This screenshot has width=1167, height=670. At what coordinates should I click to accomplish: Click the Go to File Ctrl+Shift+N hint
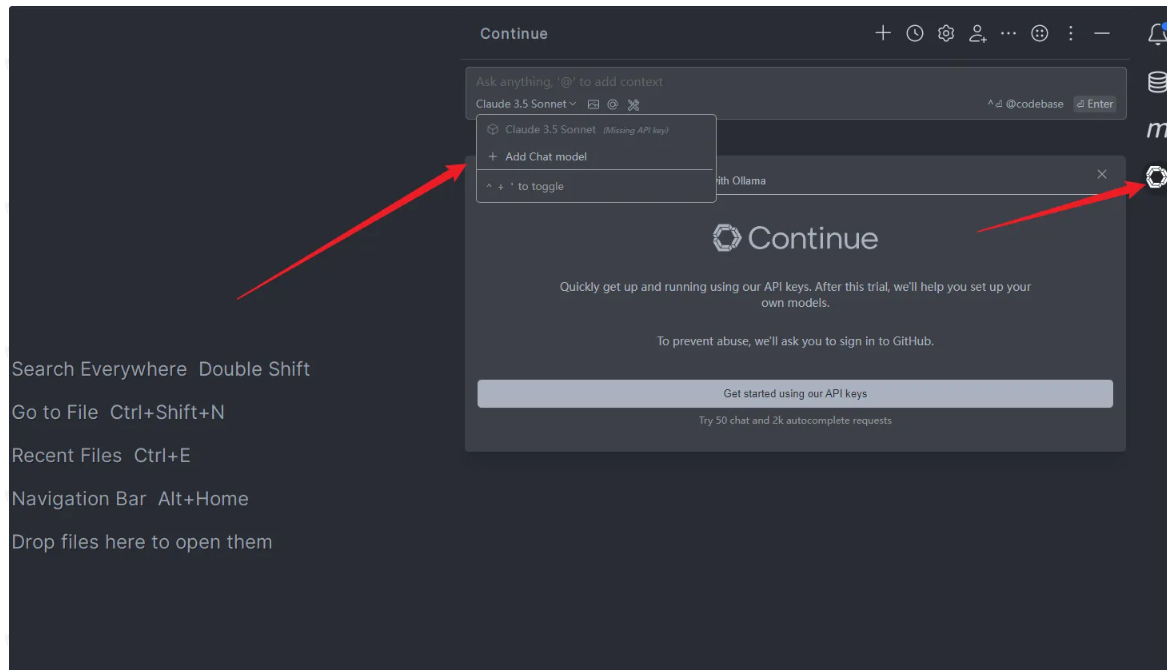pyautogui.click(x=118, y=412)
